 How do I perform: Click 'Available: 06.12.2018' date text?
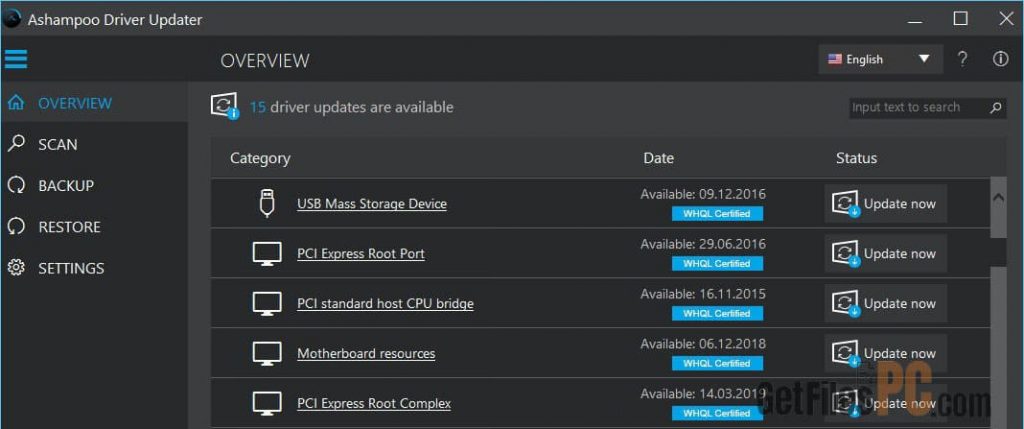click(x=703, y=343)
